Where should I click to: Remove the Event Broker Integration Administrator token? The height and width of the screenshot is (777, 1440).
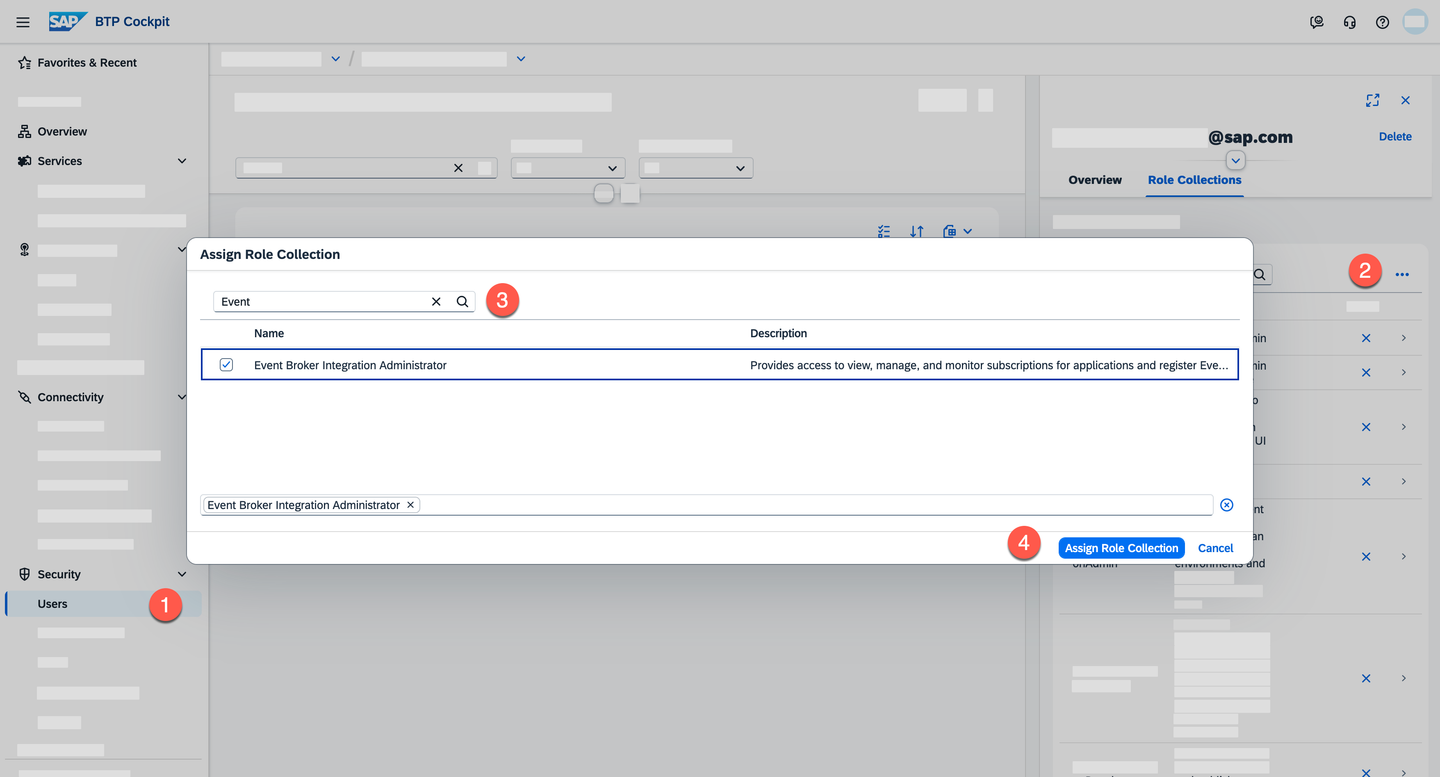410,505
